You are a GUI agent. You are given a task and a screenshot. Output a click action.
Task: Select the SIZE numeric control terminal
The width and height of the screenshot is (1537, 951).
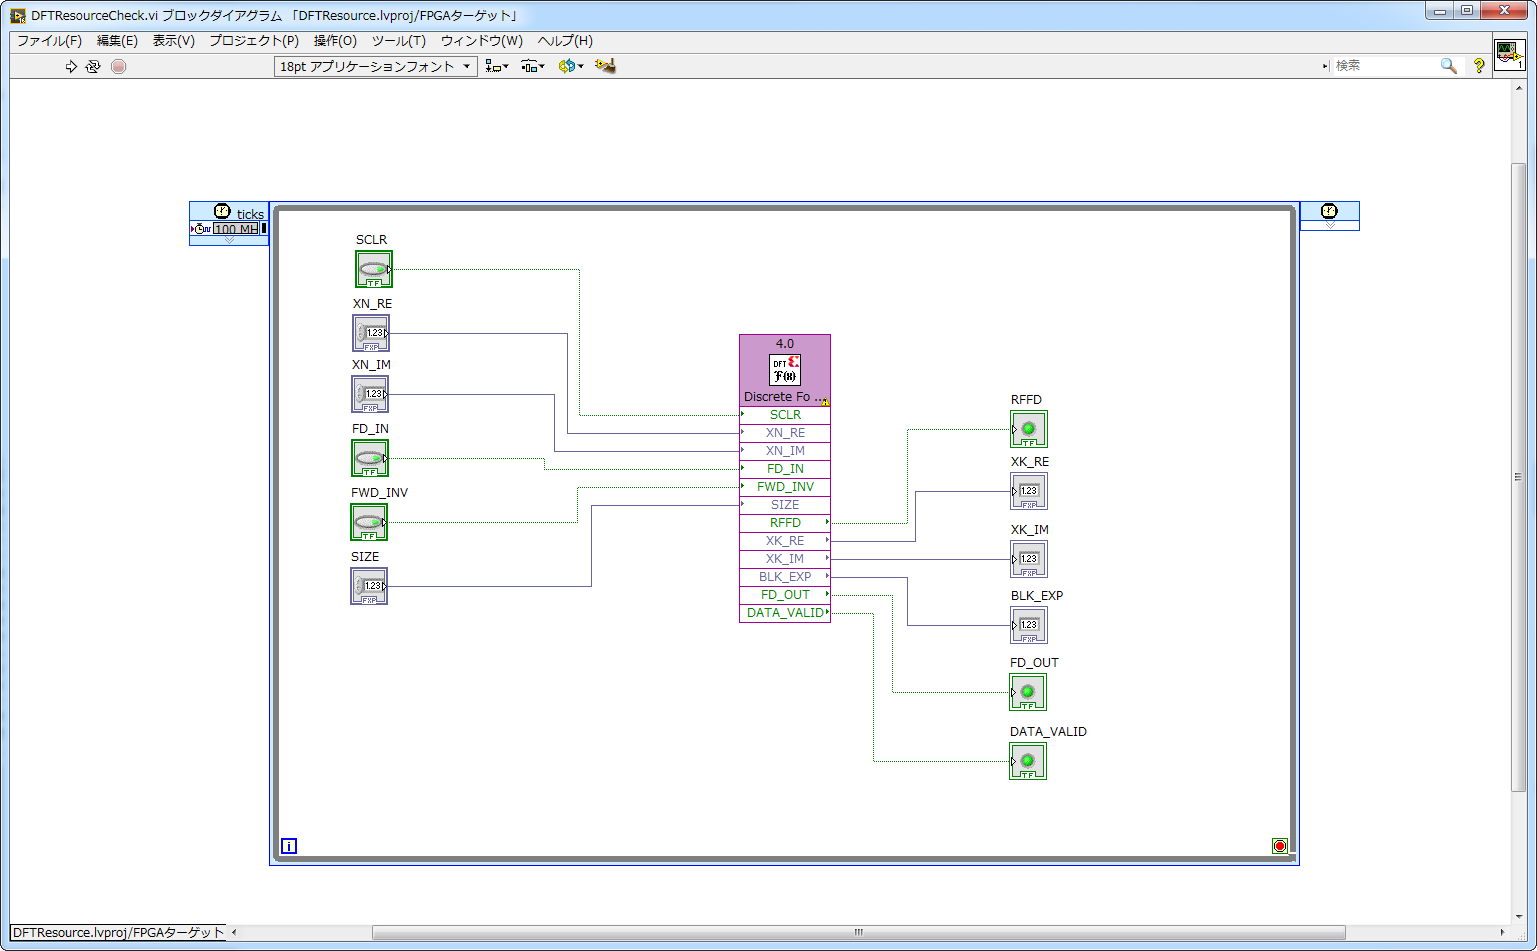pos(369,586)
